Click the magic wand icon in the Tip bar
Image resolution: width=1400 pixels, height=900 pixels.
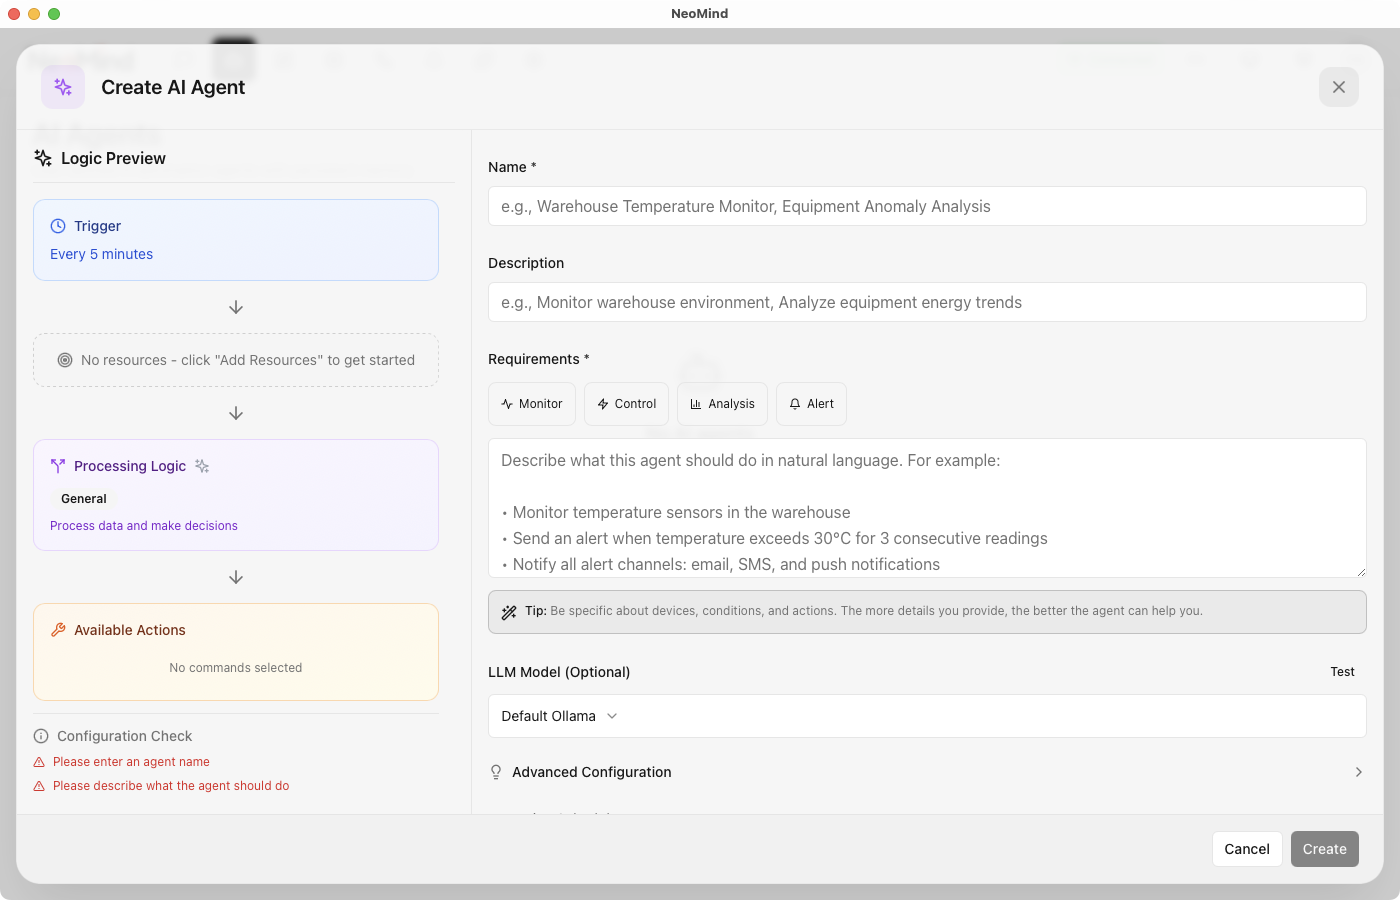[x=509, y=611]
